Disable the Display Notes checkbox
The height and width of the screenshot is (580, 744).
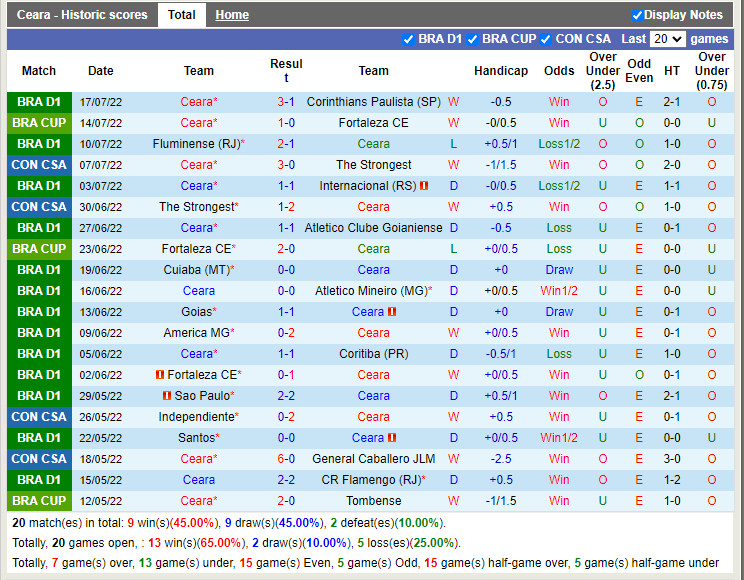click(637, 15)
